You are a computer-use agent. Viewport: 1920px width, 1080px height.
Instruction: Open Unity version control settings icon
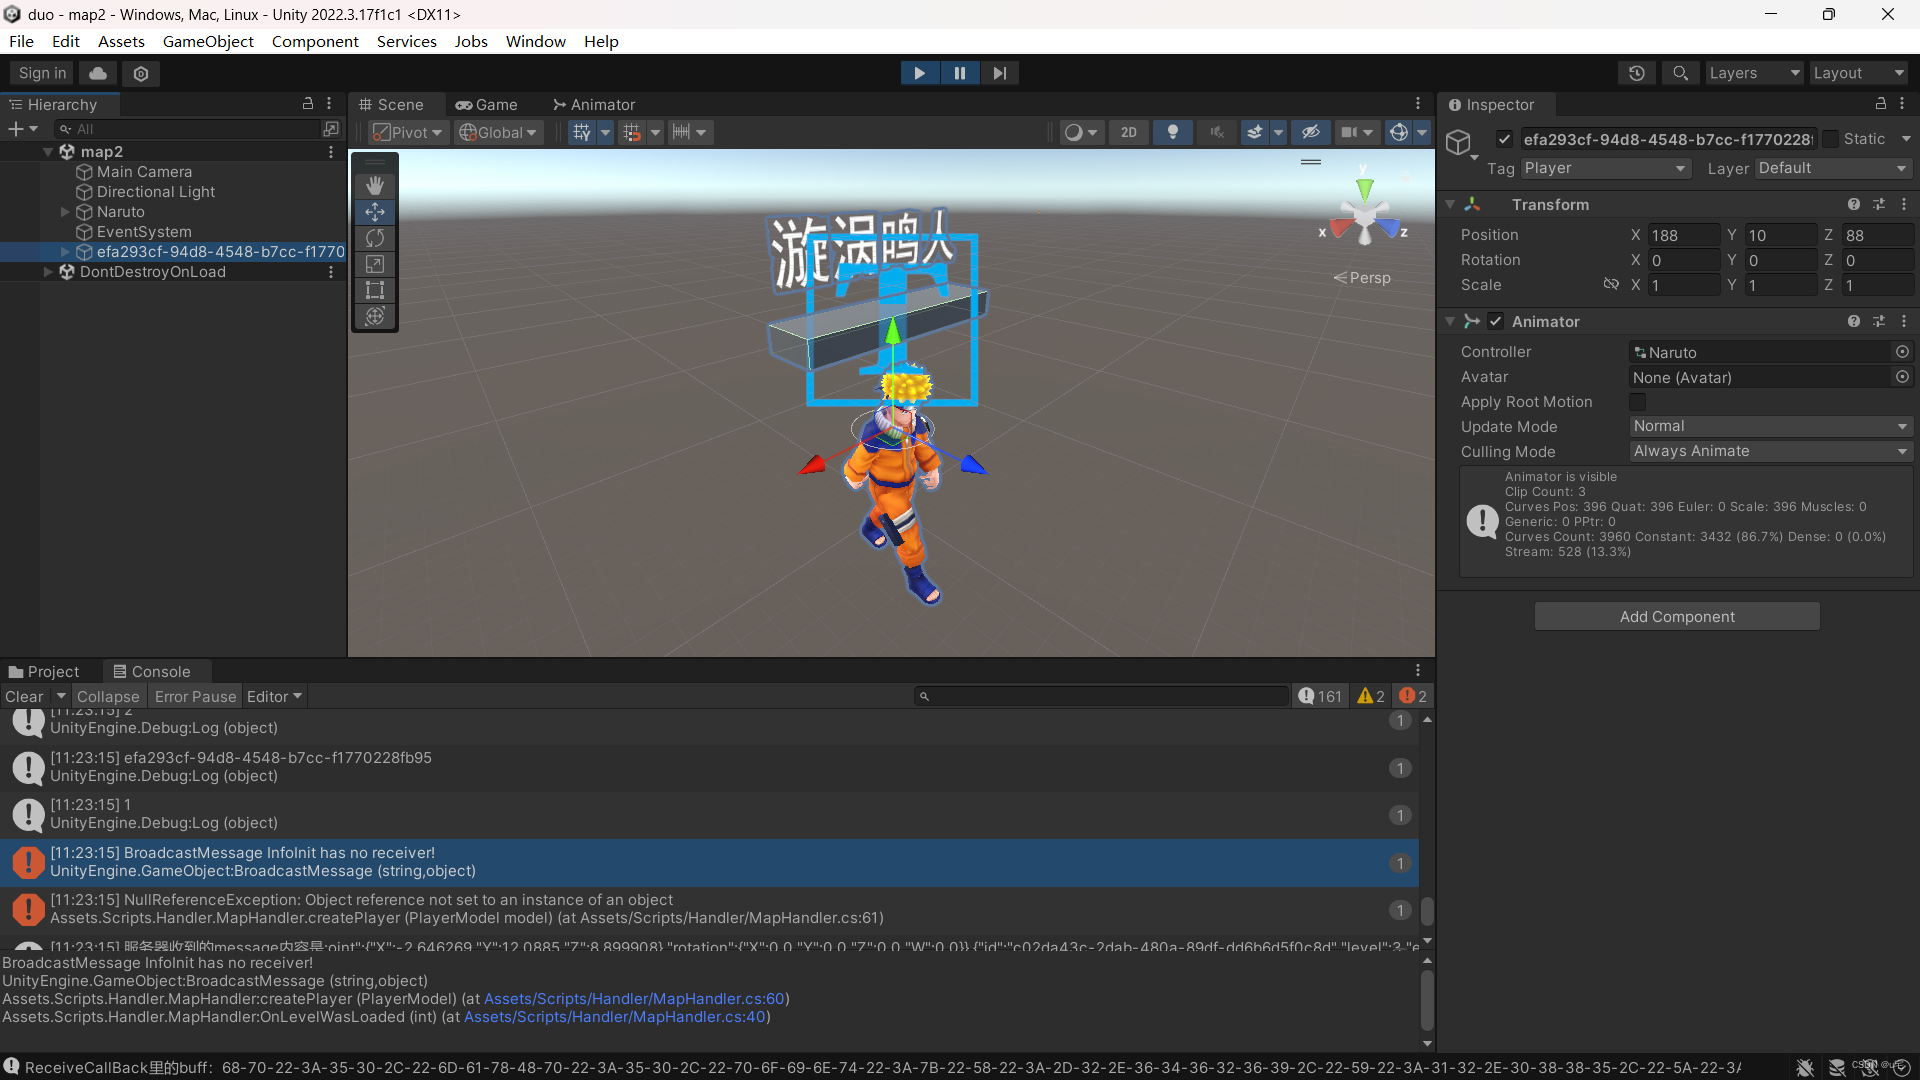coord(141,73)
